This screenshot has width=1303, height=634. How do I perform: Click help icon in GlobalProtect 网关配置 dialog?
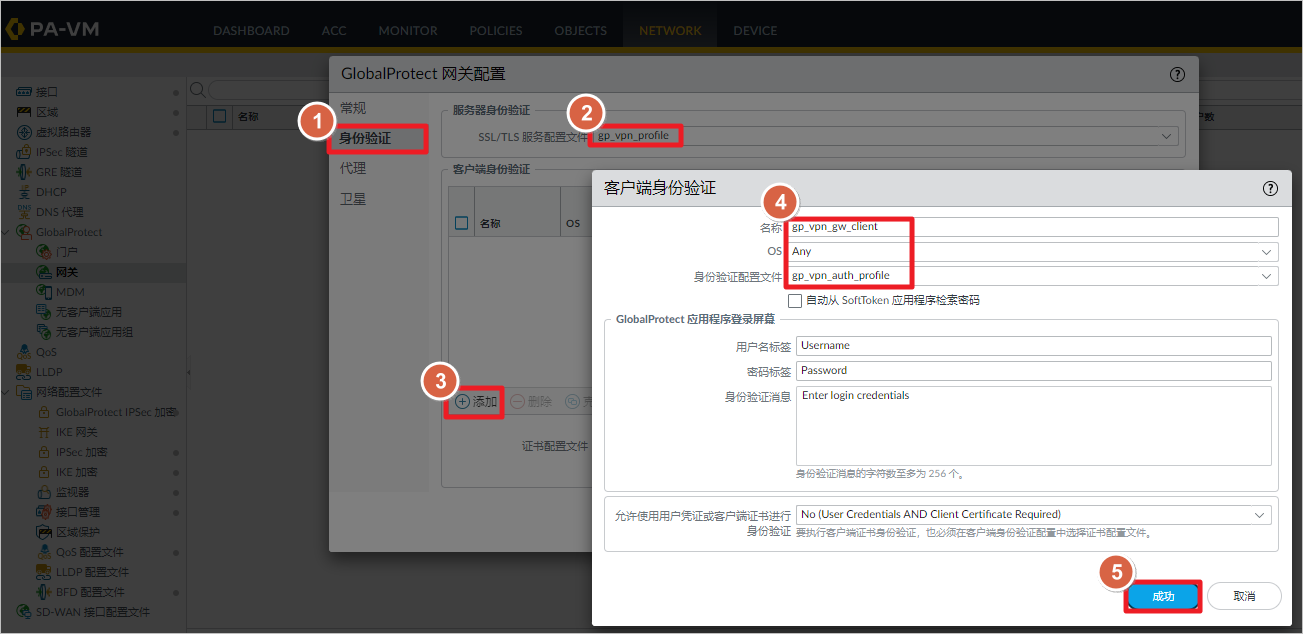click(x=1177, y=74)
